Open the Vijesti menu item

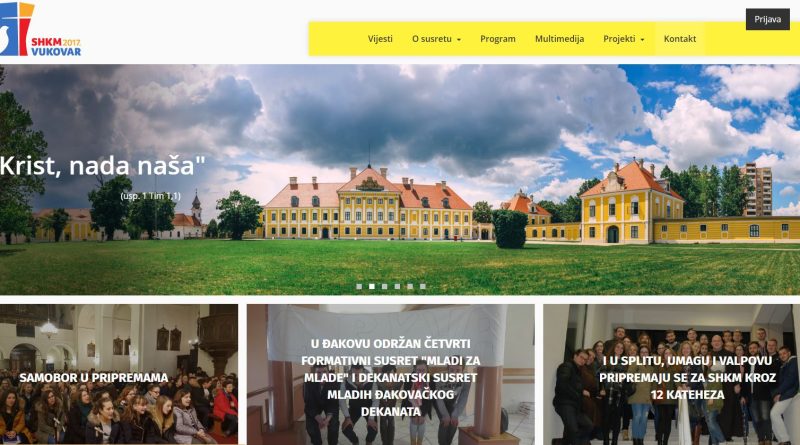click(380, 39)
